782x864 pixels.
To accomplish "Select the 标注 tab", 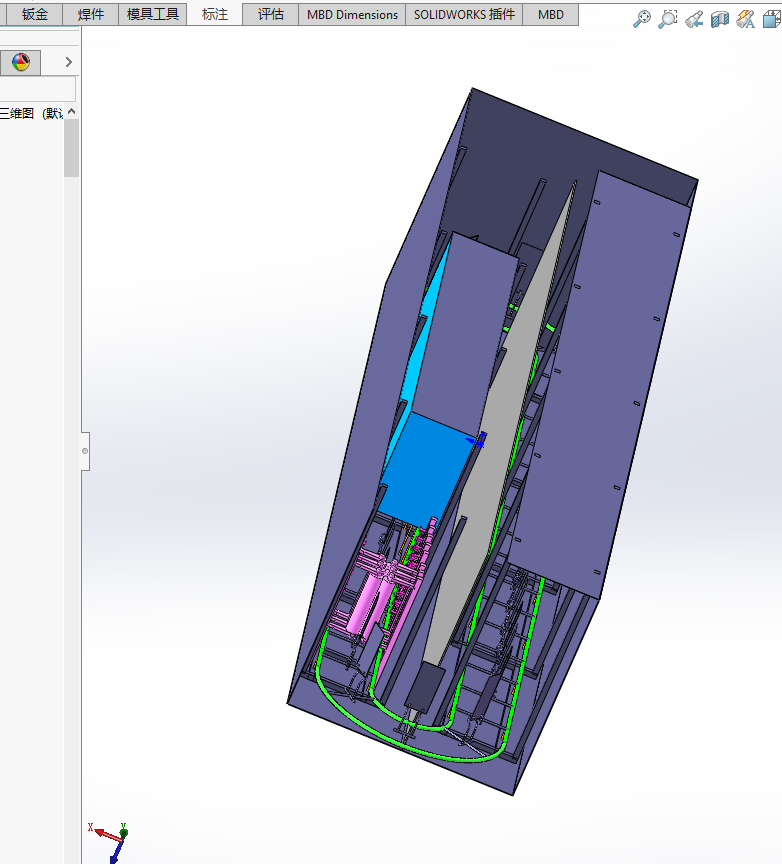I will pyautogui.click(x=215, y=14).
